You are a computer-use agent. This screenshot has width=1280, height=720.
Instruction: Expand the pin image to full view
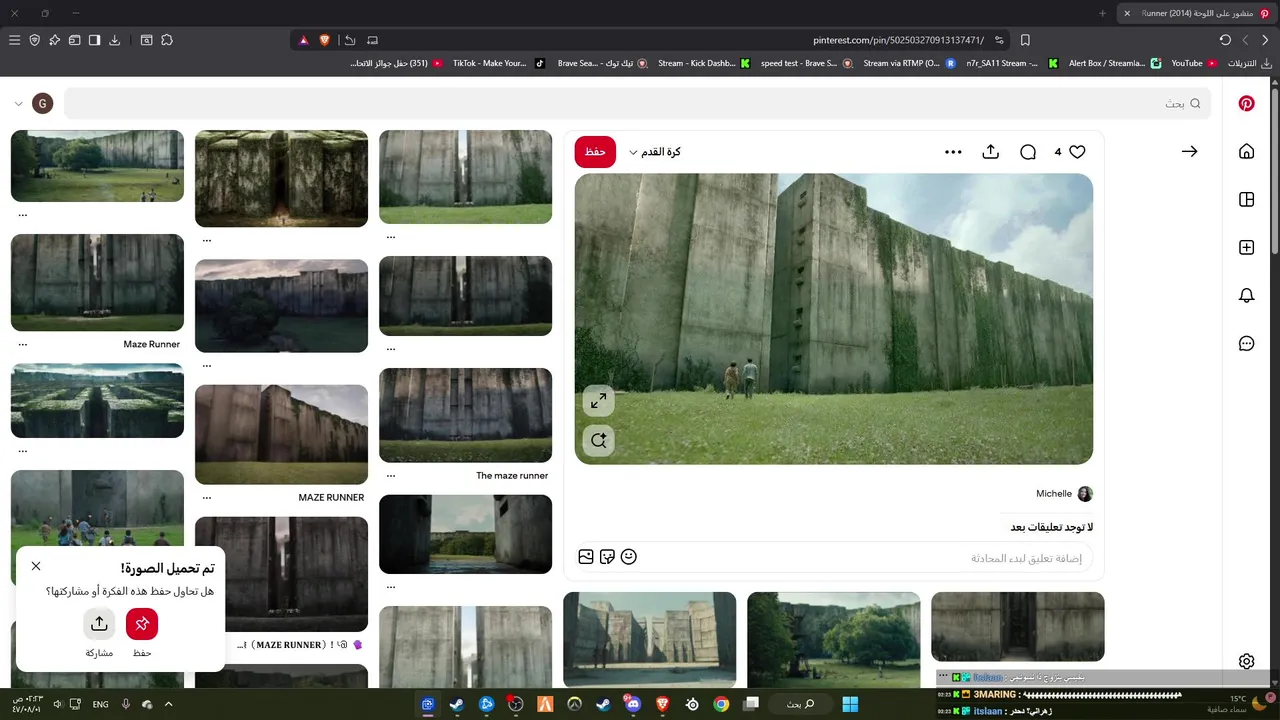[x=598, y=401]
